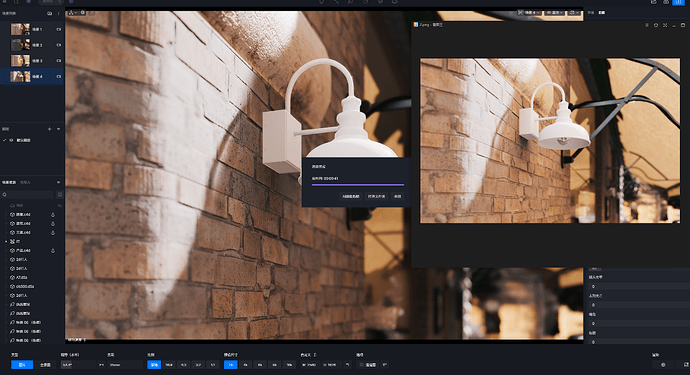690x375 pixels.
Task: Click the second zero value field in the right panel
Action: coord(639,305)
